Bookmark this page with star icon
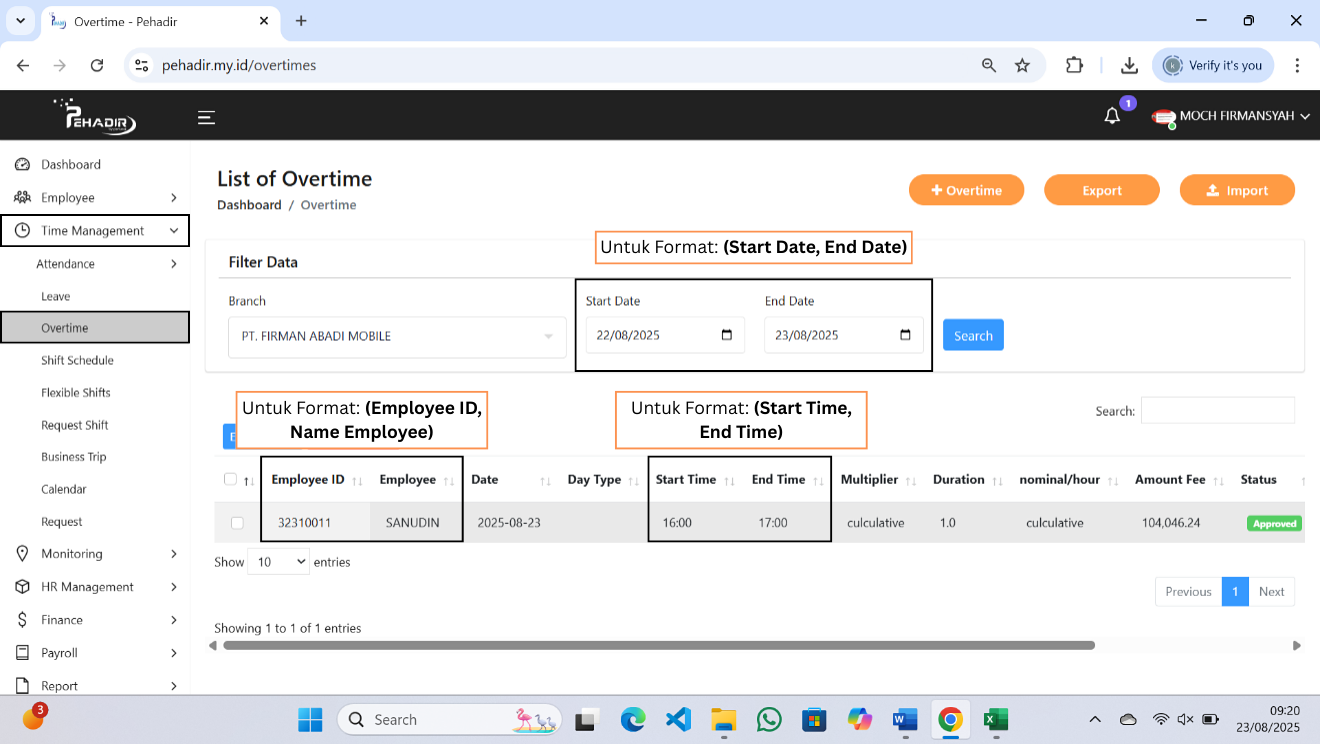Screen dimensions: 1320x744 point(1022,65)
